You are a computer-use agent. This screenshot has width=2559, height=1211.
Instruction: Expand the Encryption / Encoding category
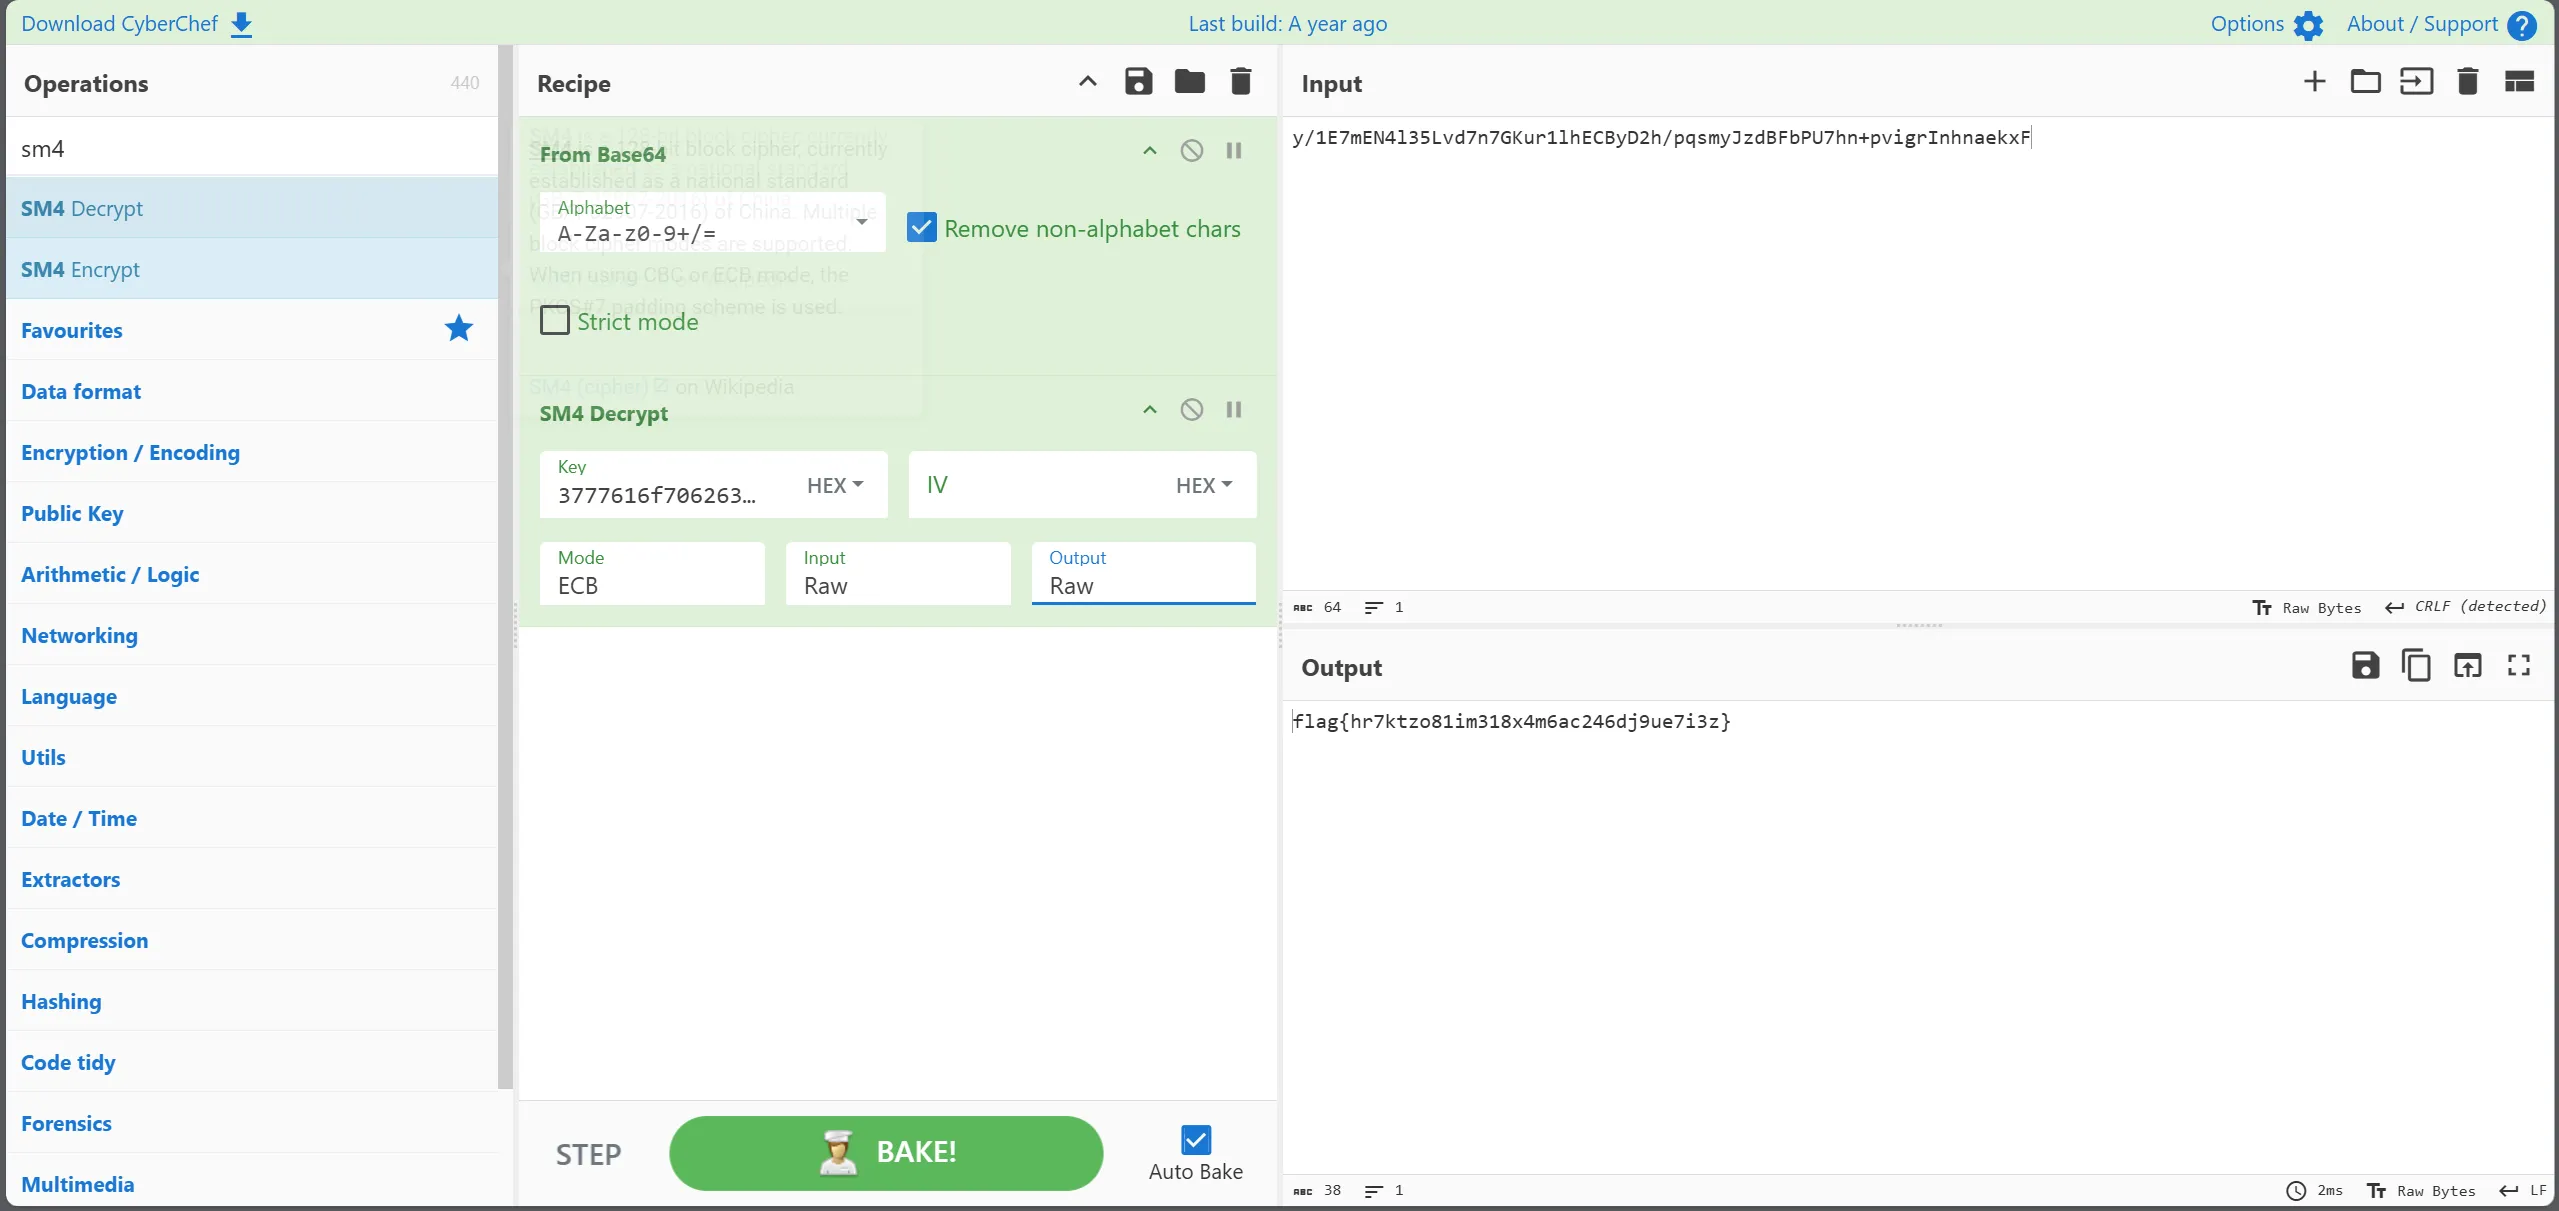pyautogui.click(x=130, y=452)
